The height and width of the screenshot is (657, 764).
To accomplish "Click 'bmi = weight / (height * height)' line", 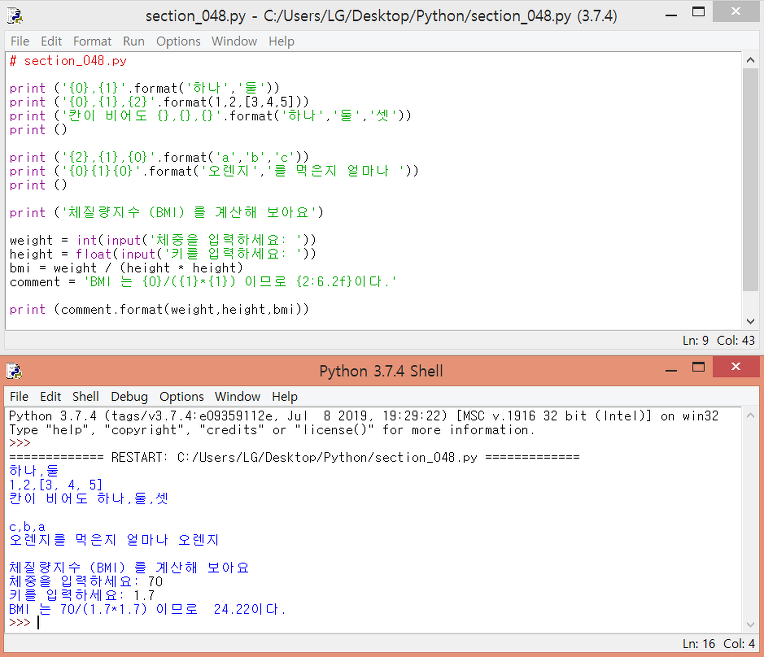I will 126,268.
